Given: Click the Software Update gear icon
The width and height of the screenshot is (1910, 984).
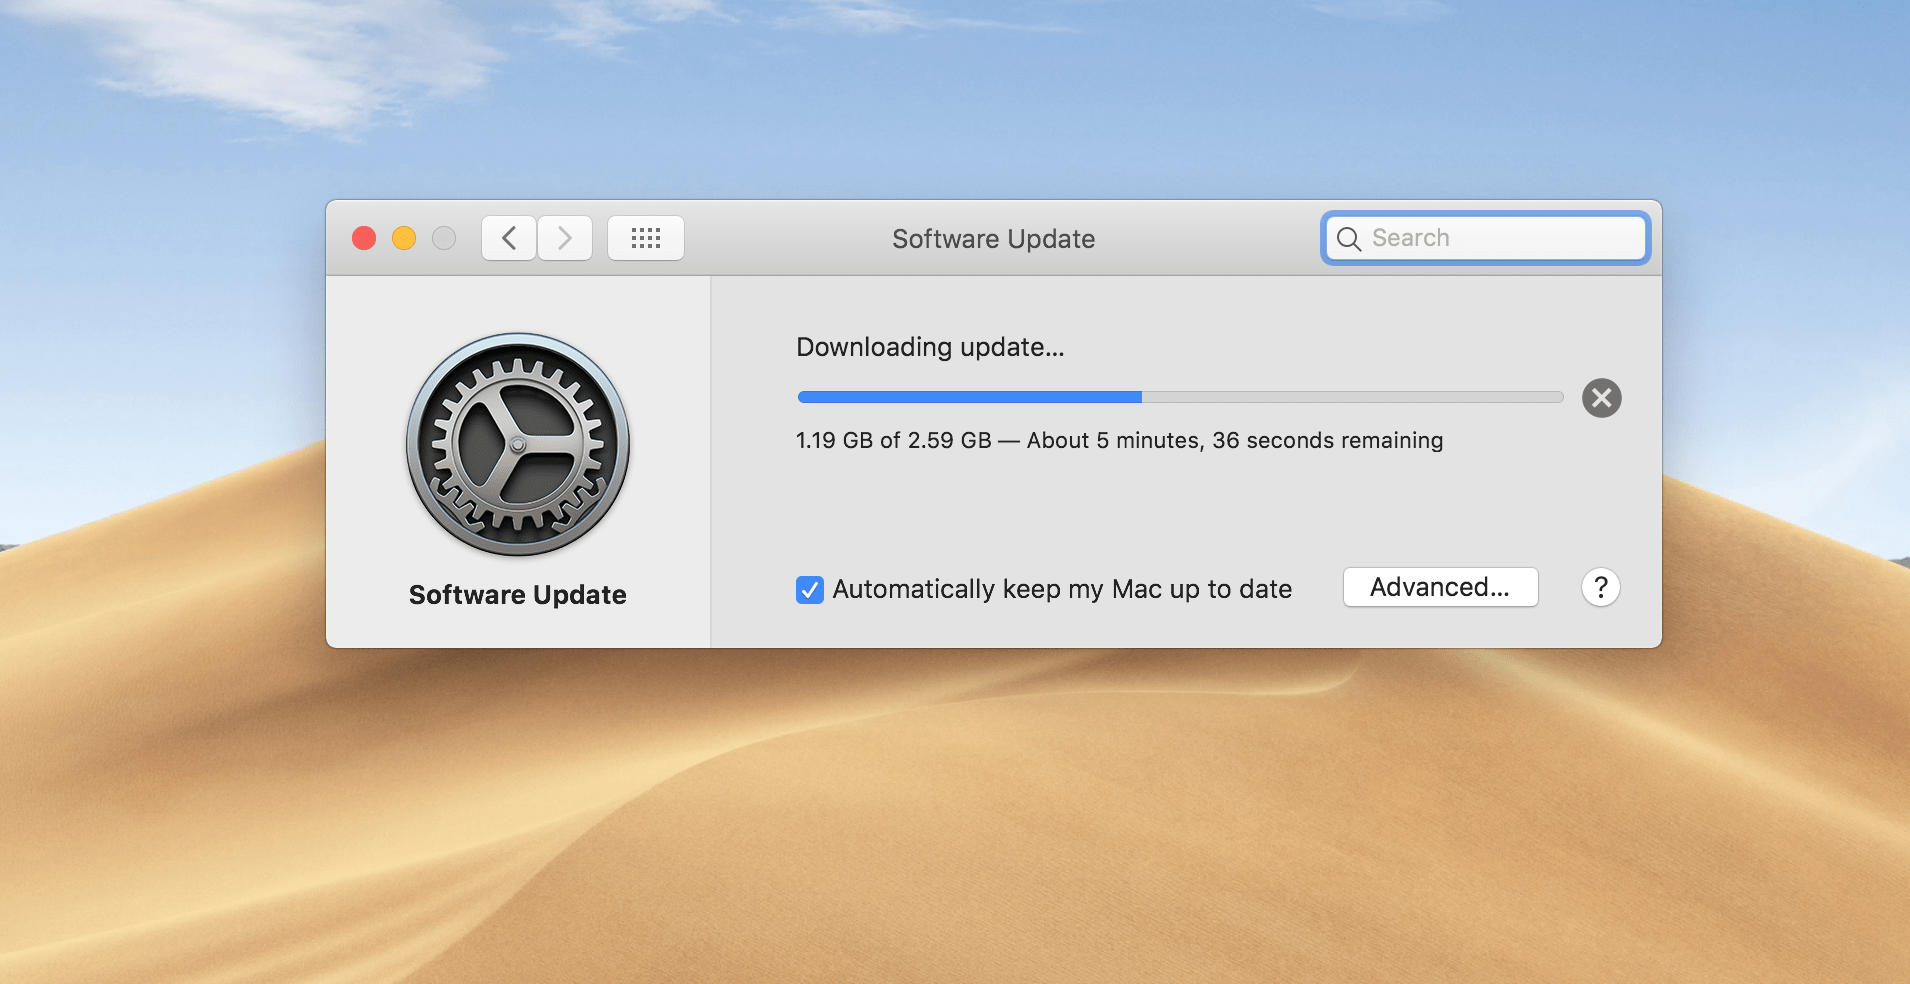Looking at the screenshot, I should pos(518,445).
